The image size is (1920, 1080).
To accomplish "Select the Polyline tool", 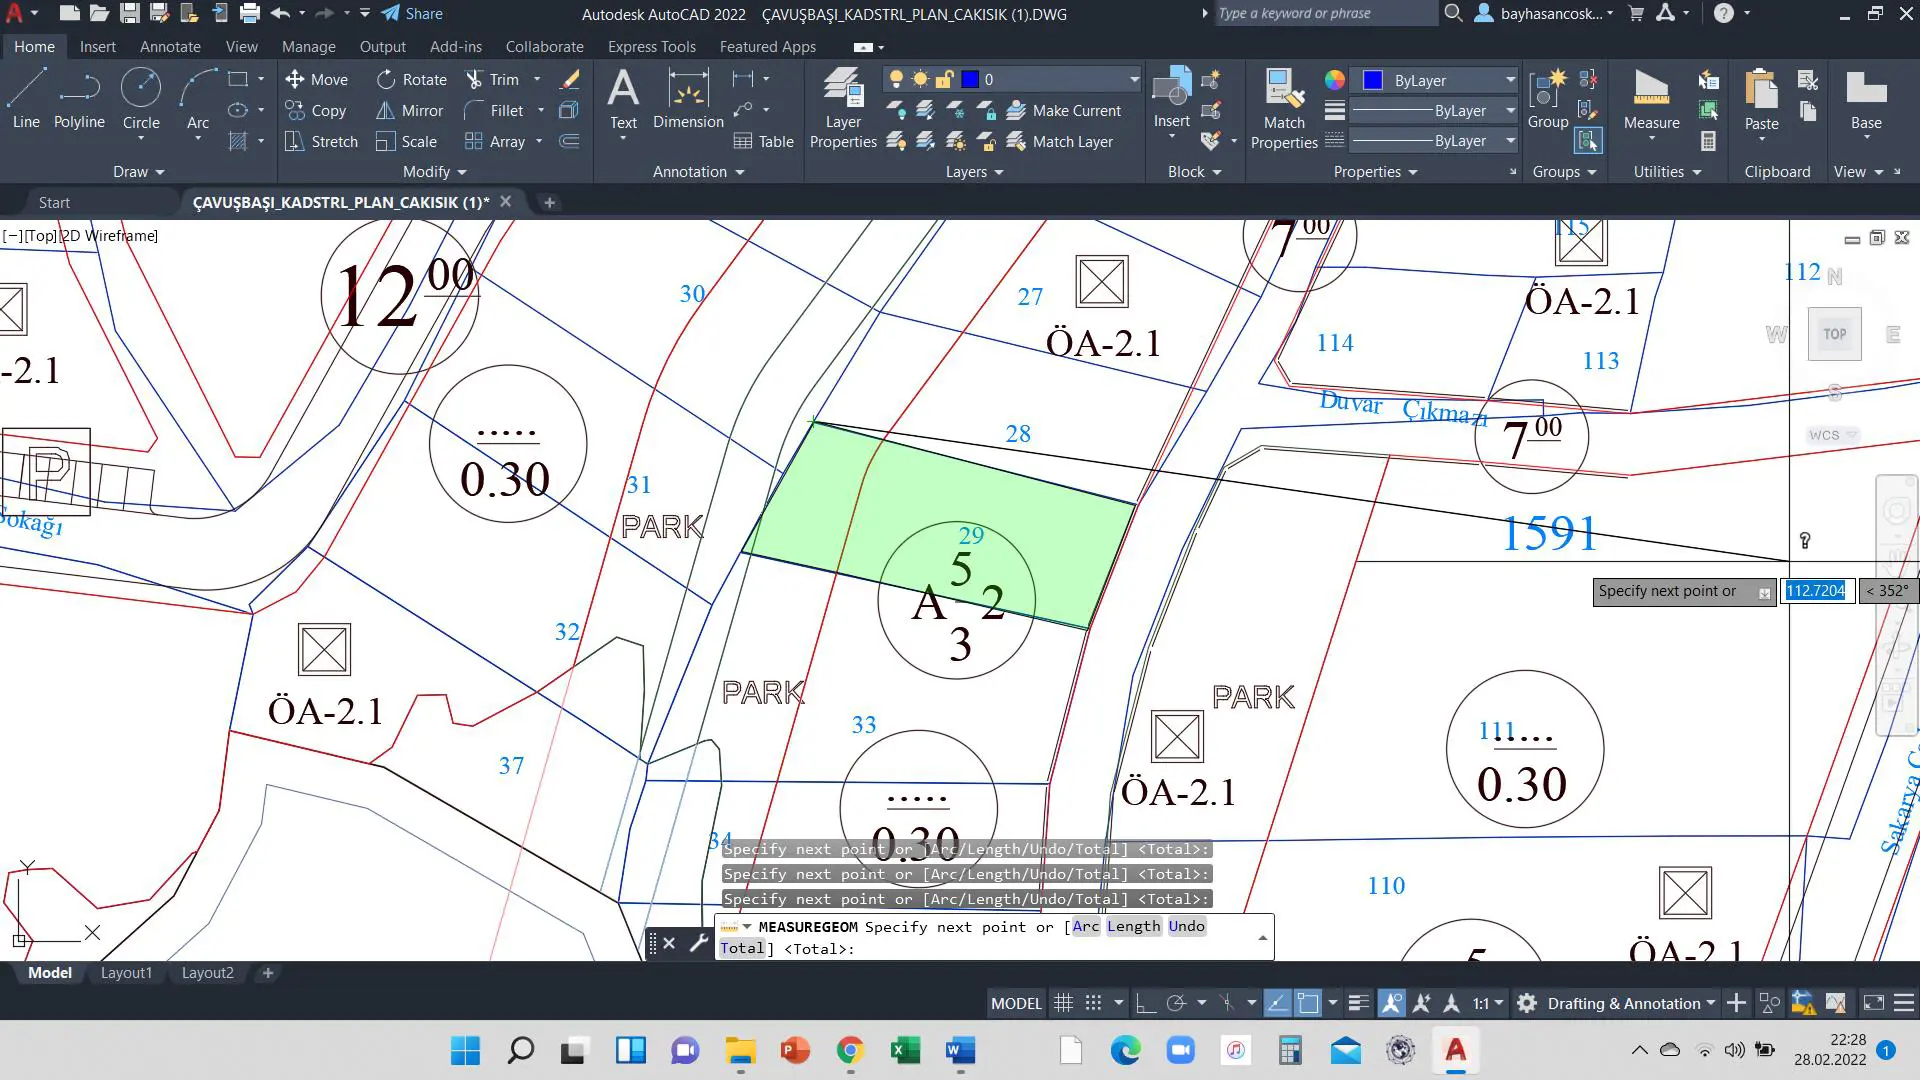I will pos(79,98).
